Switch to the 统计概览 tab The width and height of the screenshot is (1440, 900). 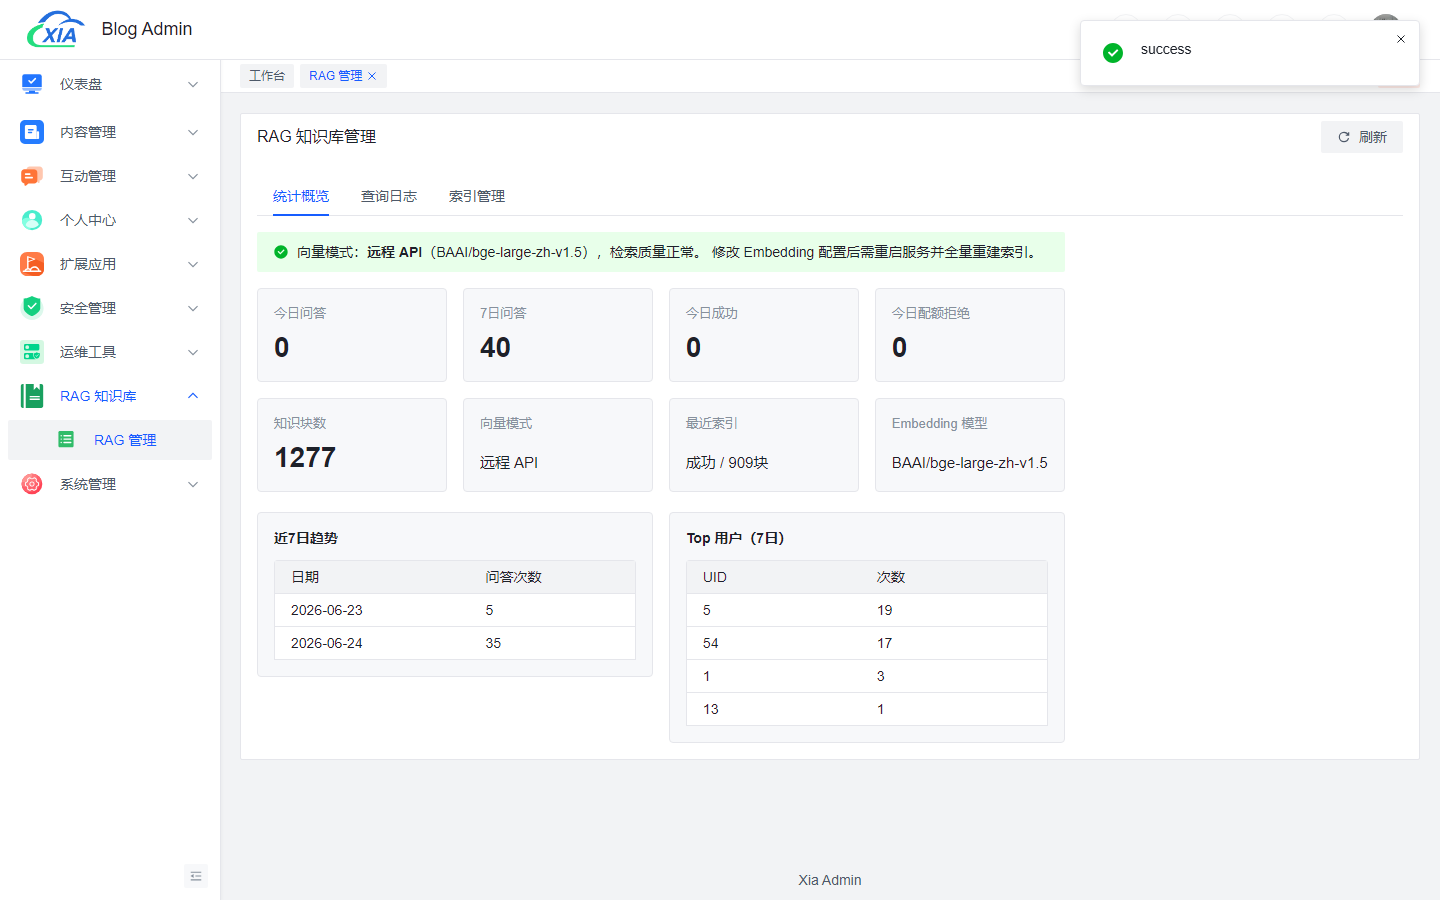coord(301,196)
